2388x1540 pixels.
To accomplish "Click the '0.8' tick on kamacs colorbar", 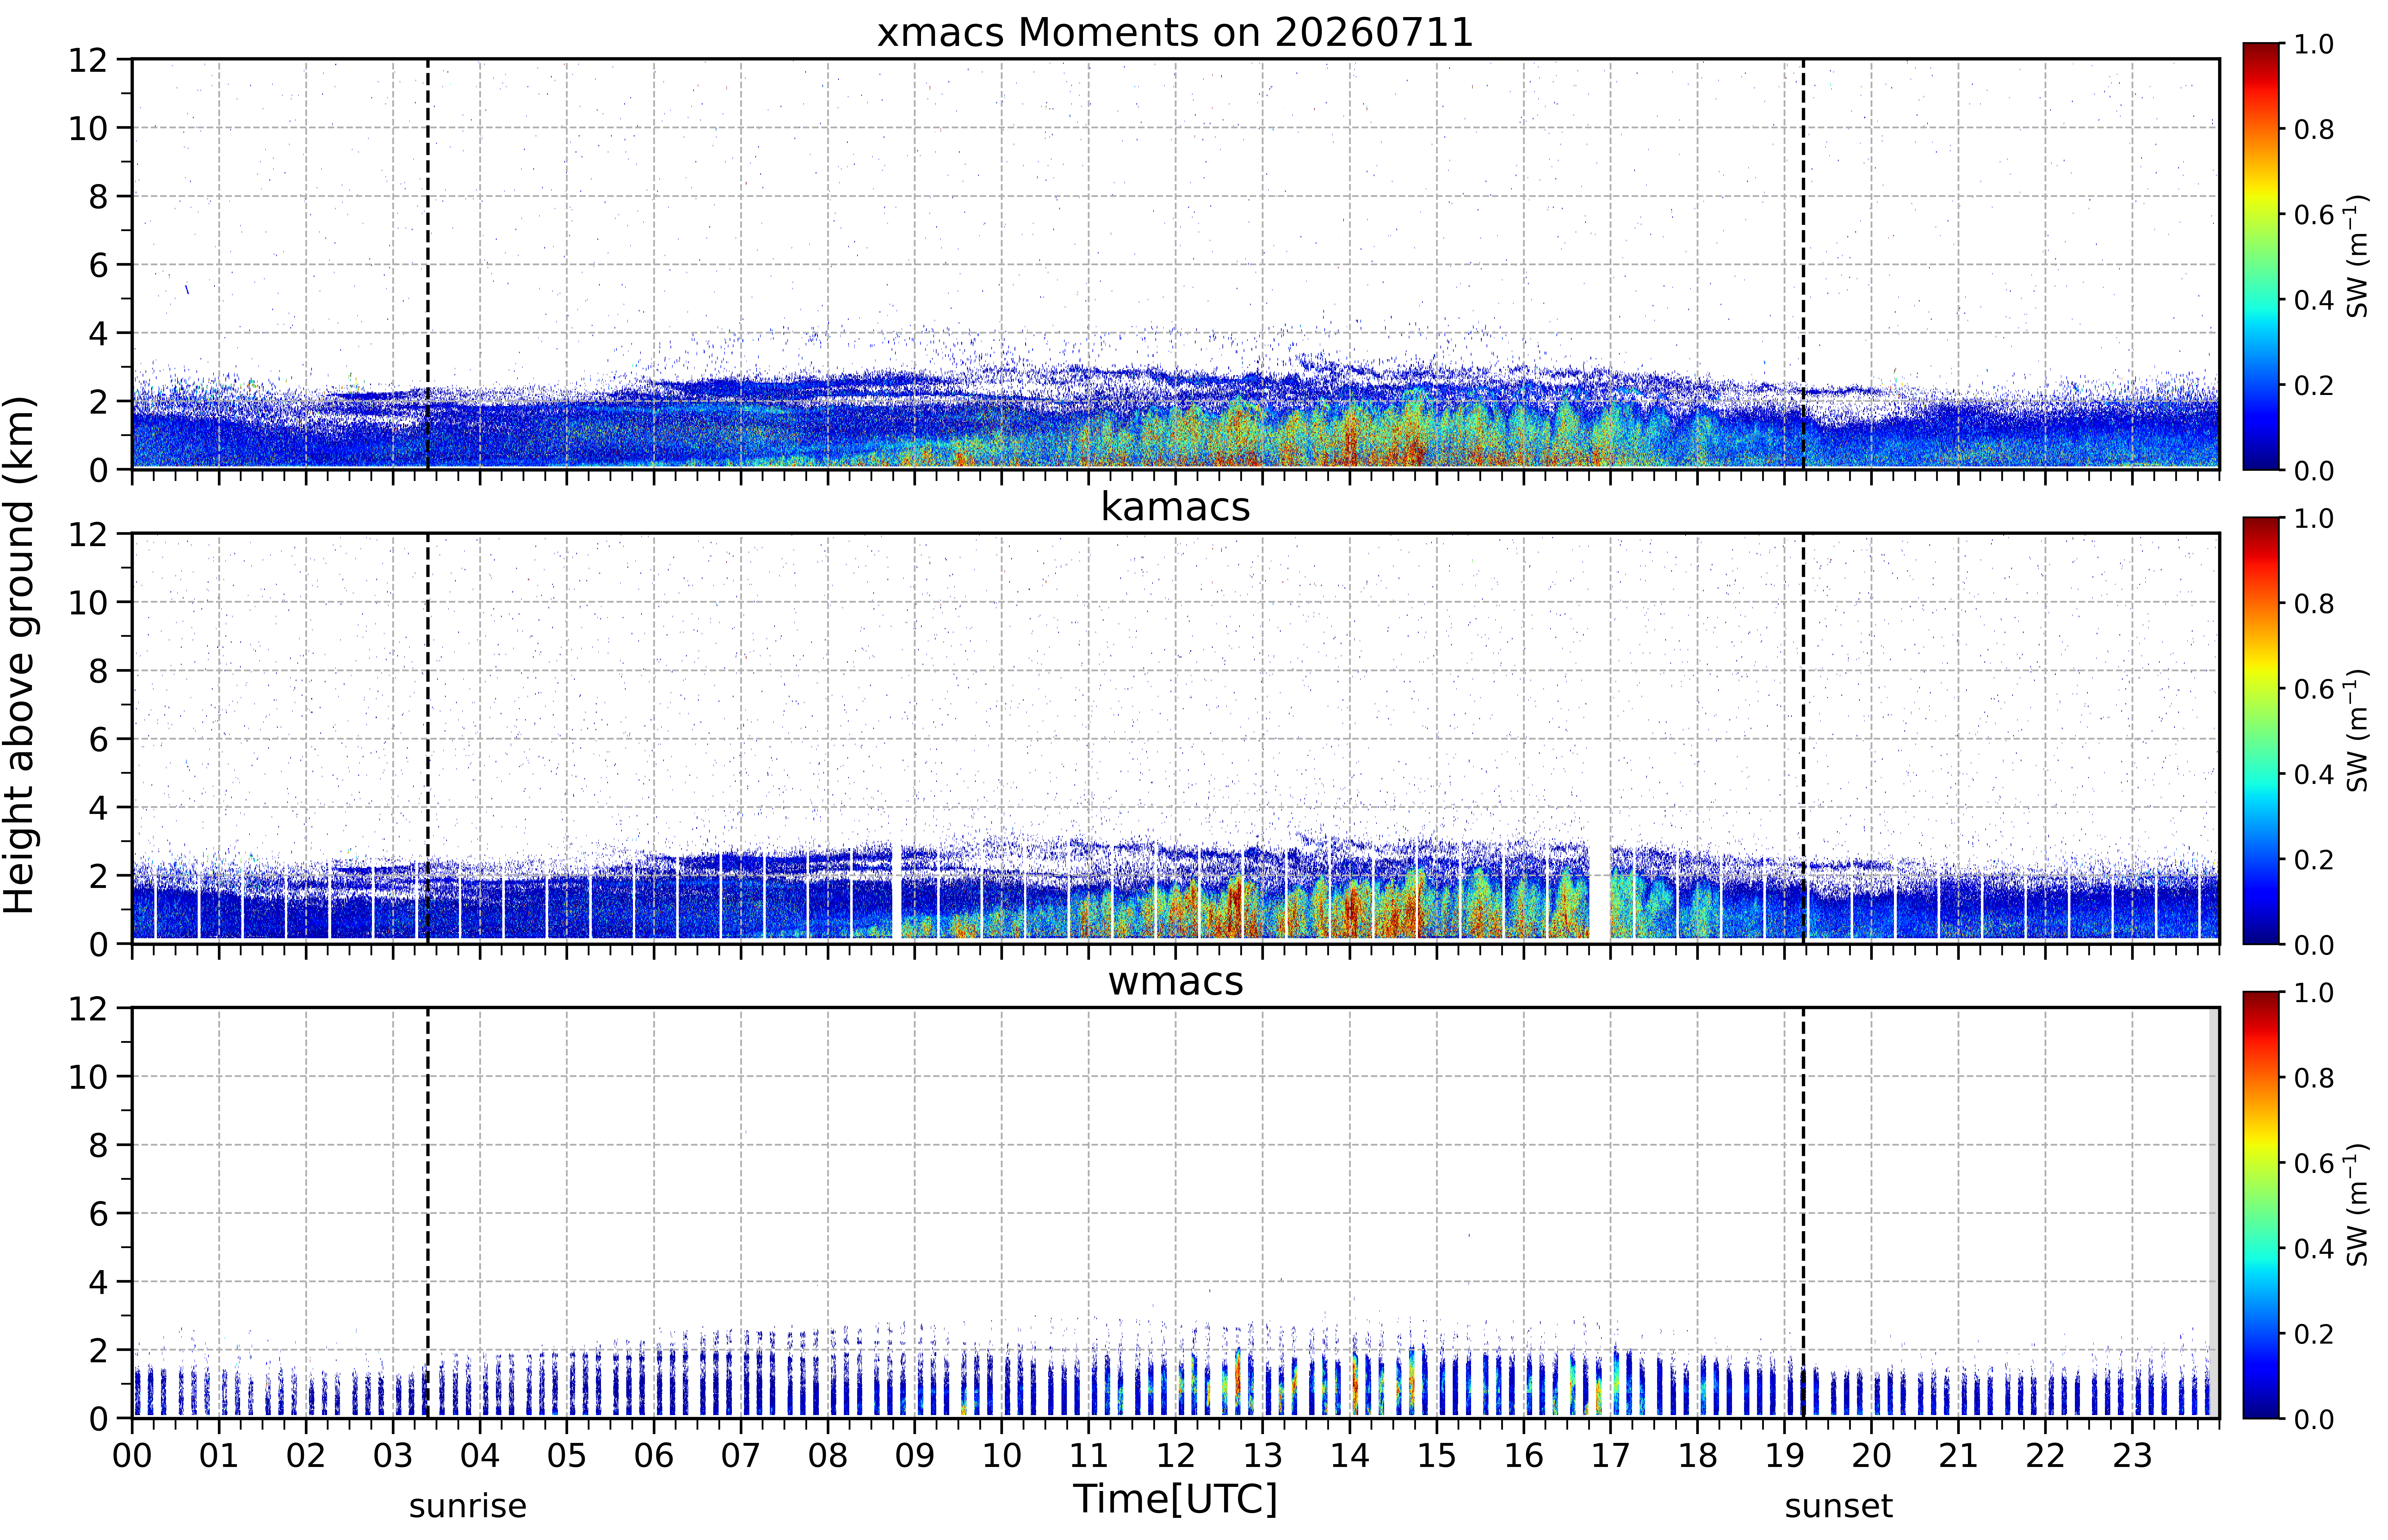I will [x=2314, y=603].
